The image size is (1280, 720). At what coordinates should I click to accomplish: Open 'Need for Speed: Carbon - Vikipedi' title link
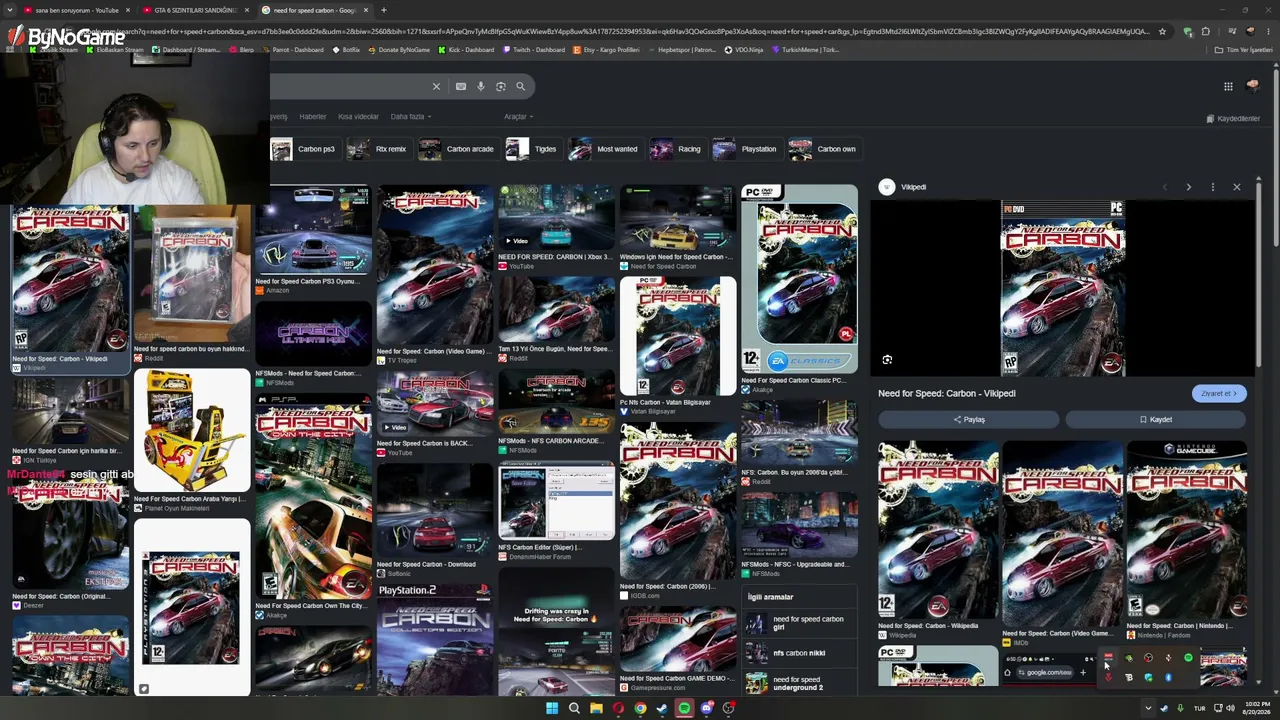[947, 393]
